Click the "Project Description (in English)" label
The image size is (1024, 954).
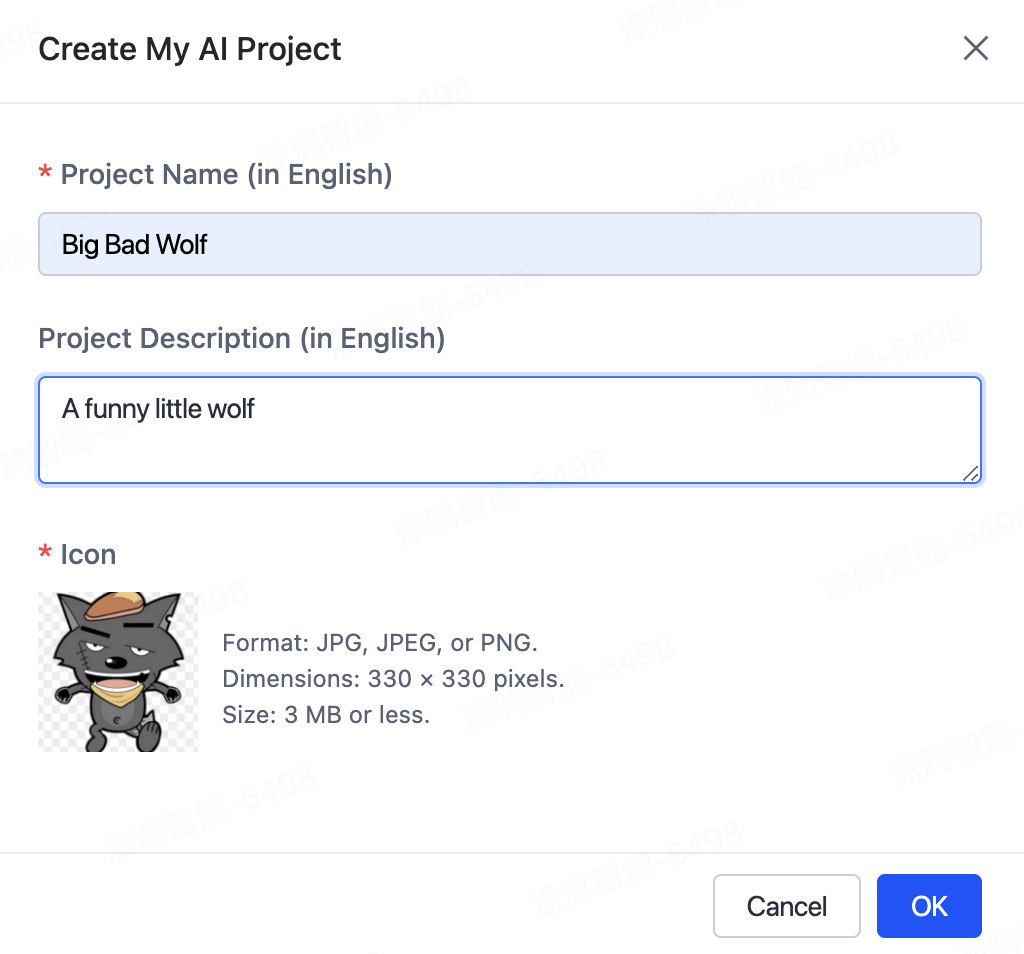pos(241,338)
